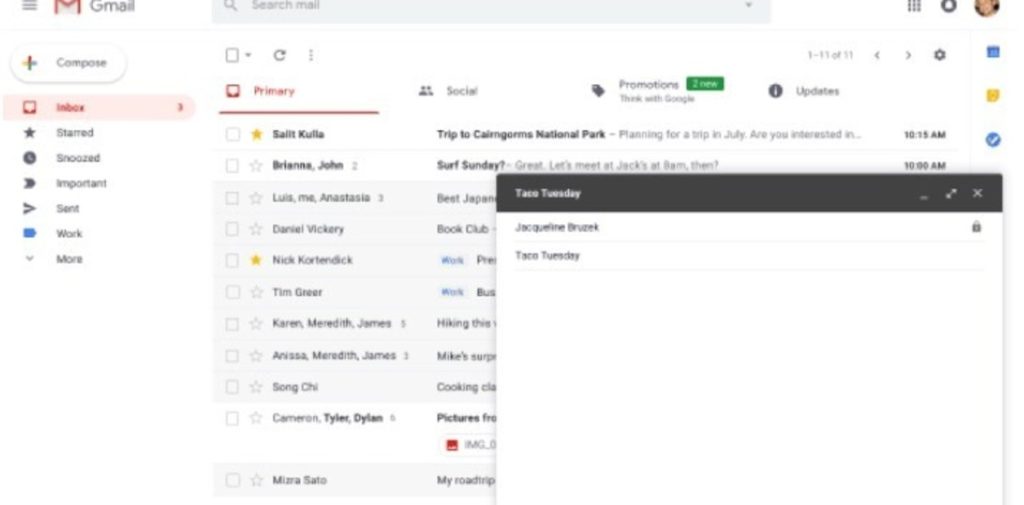Screen dimensions: 1024x505
Task: Check the Nick Kortendick email checkbox
Action: (x=232, y=260)
